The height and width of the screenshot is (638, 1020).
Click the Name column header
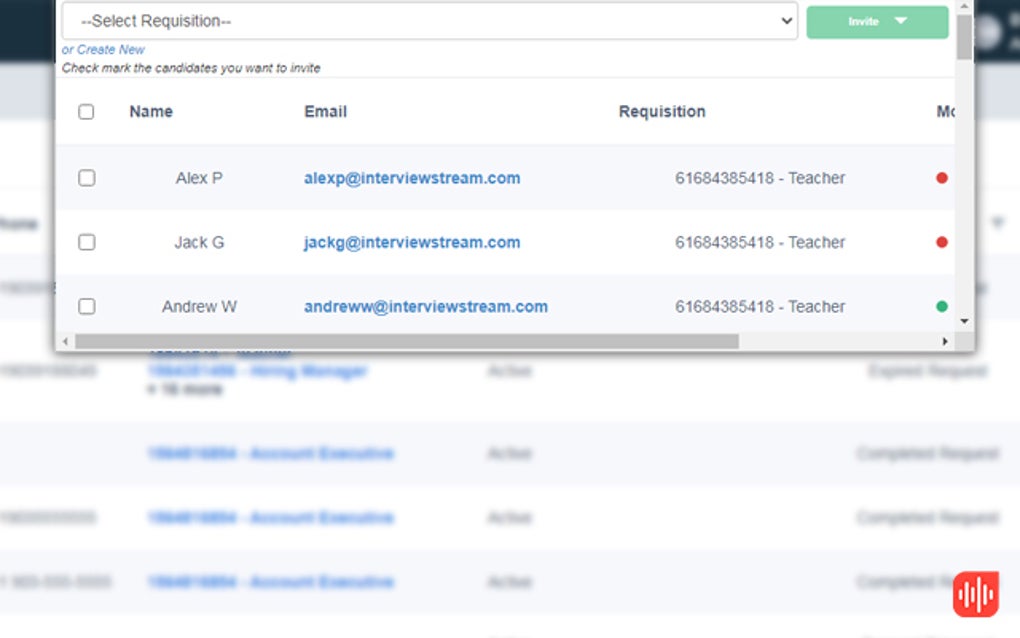click(150, 112)
